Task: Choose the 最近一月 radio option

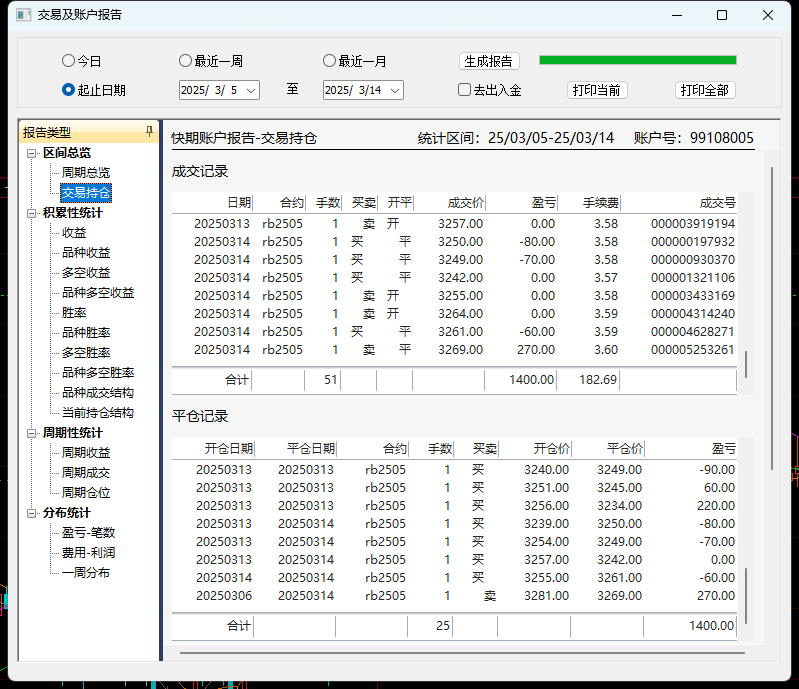Action: tap(330, 61)
